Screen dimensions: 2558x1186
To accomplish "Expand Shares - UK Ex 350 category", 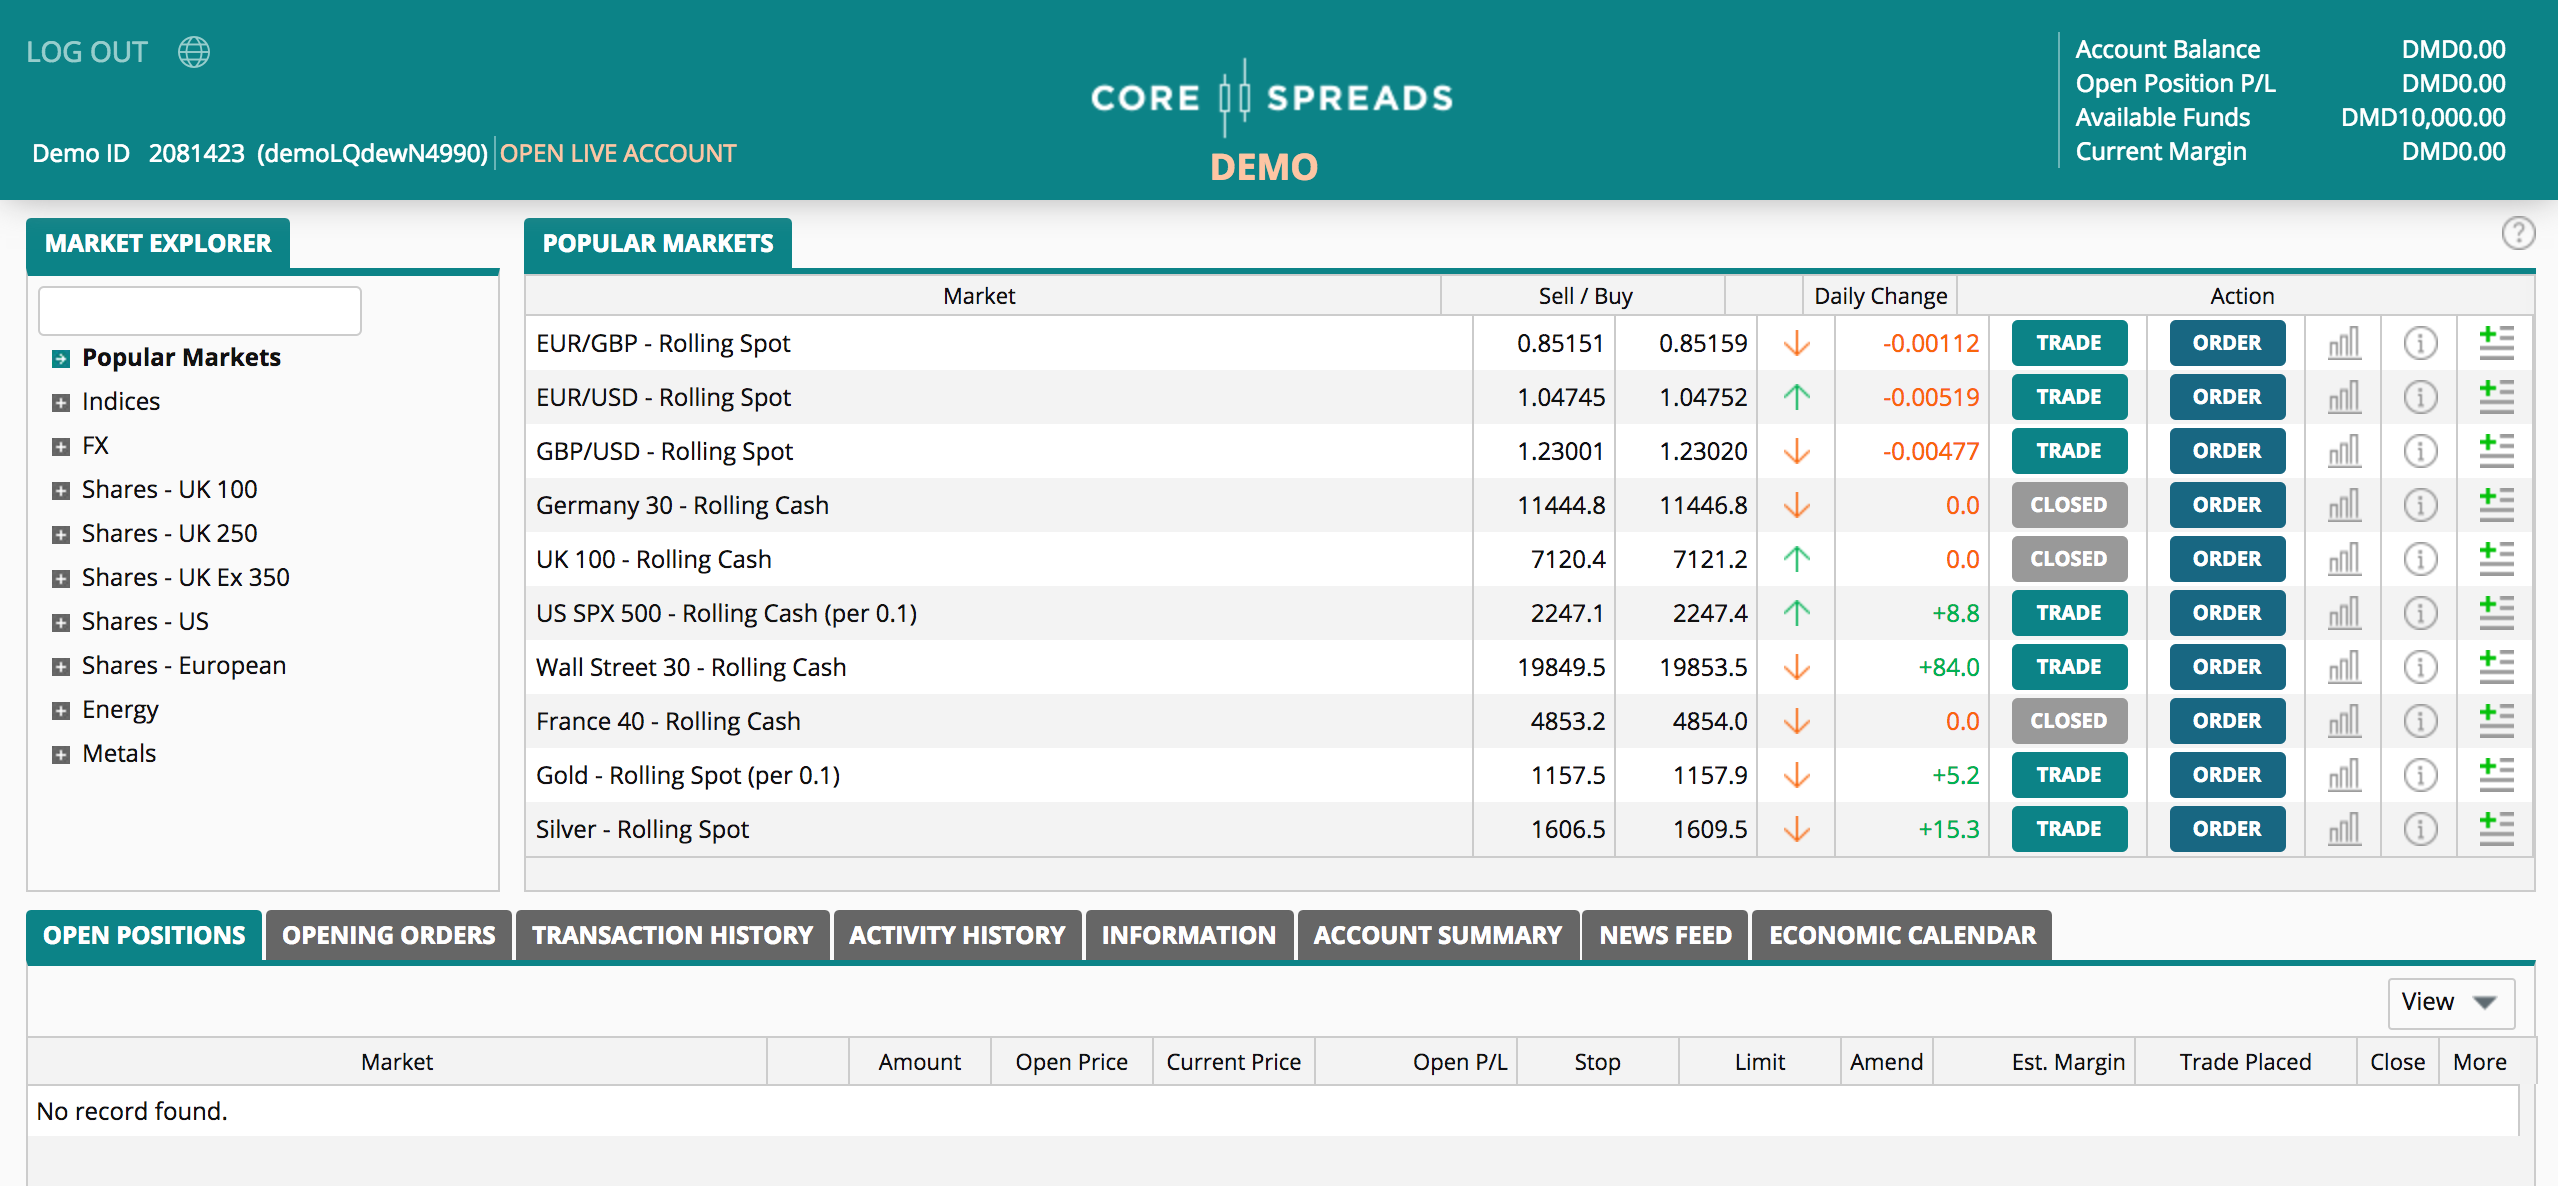I will (61, 579).
